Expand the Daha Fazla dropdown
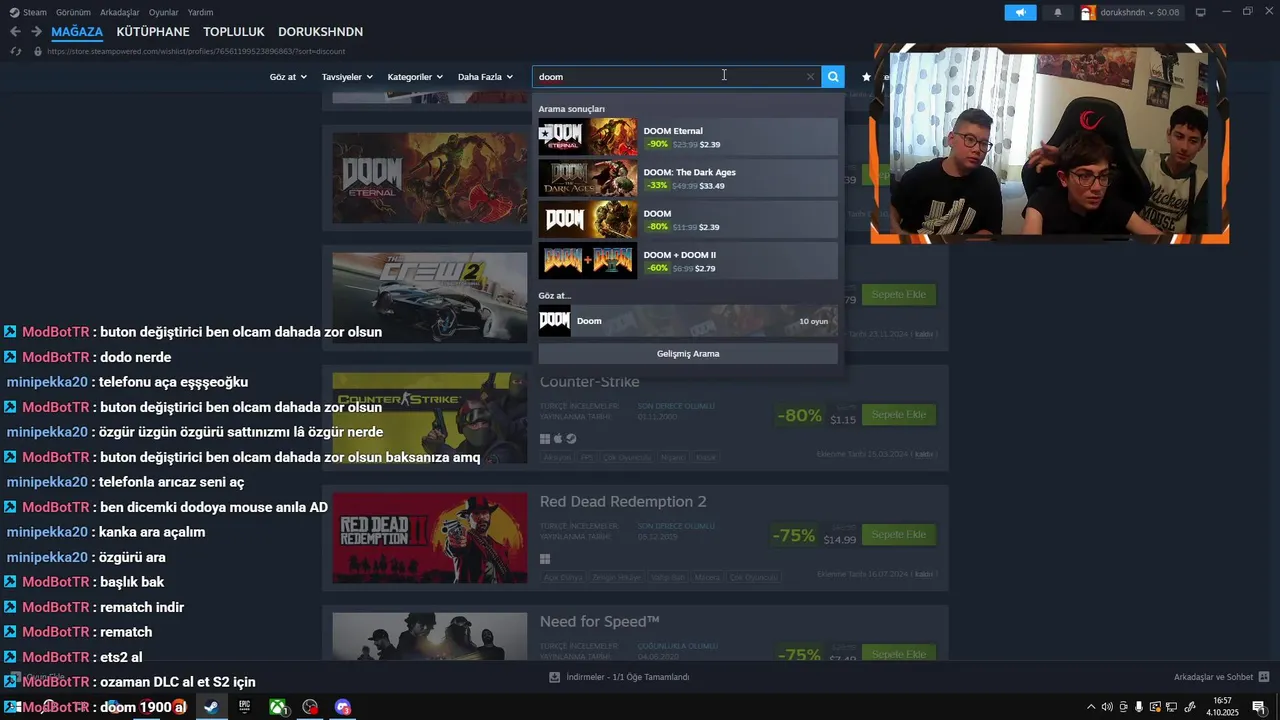Image resolution: width=1280 pixels, height=720 pixels. 485,77
